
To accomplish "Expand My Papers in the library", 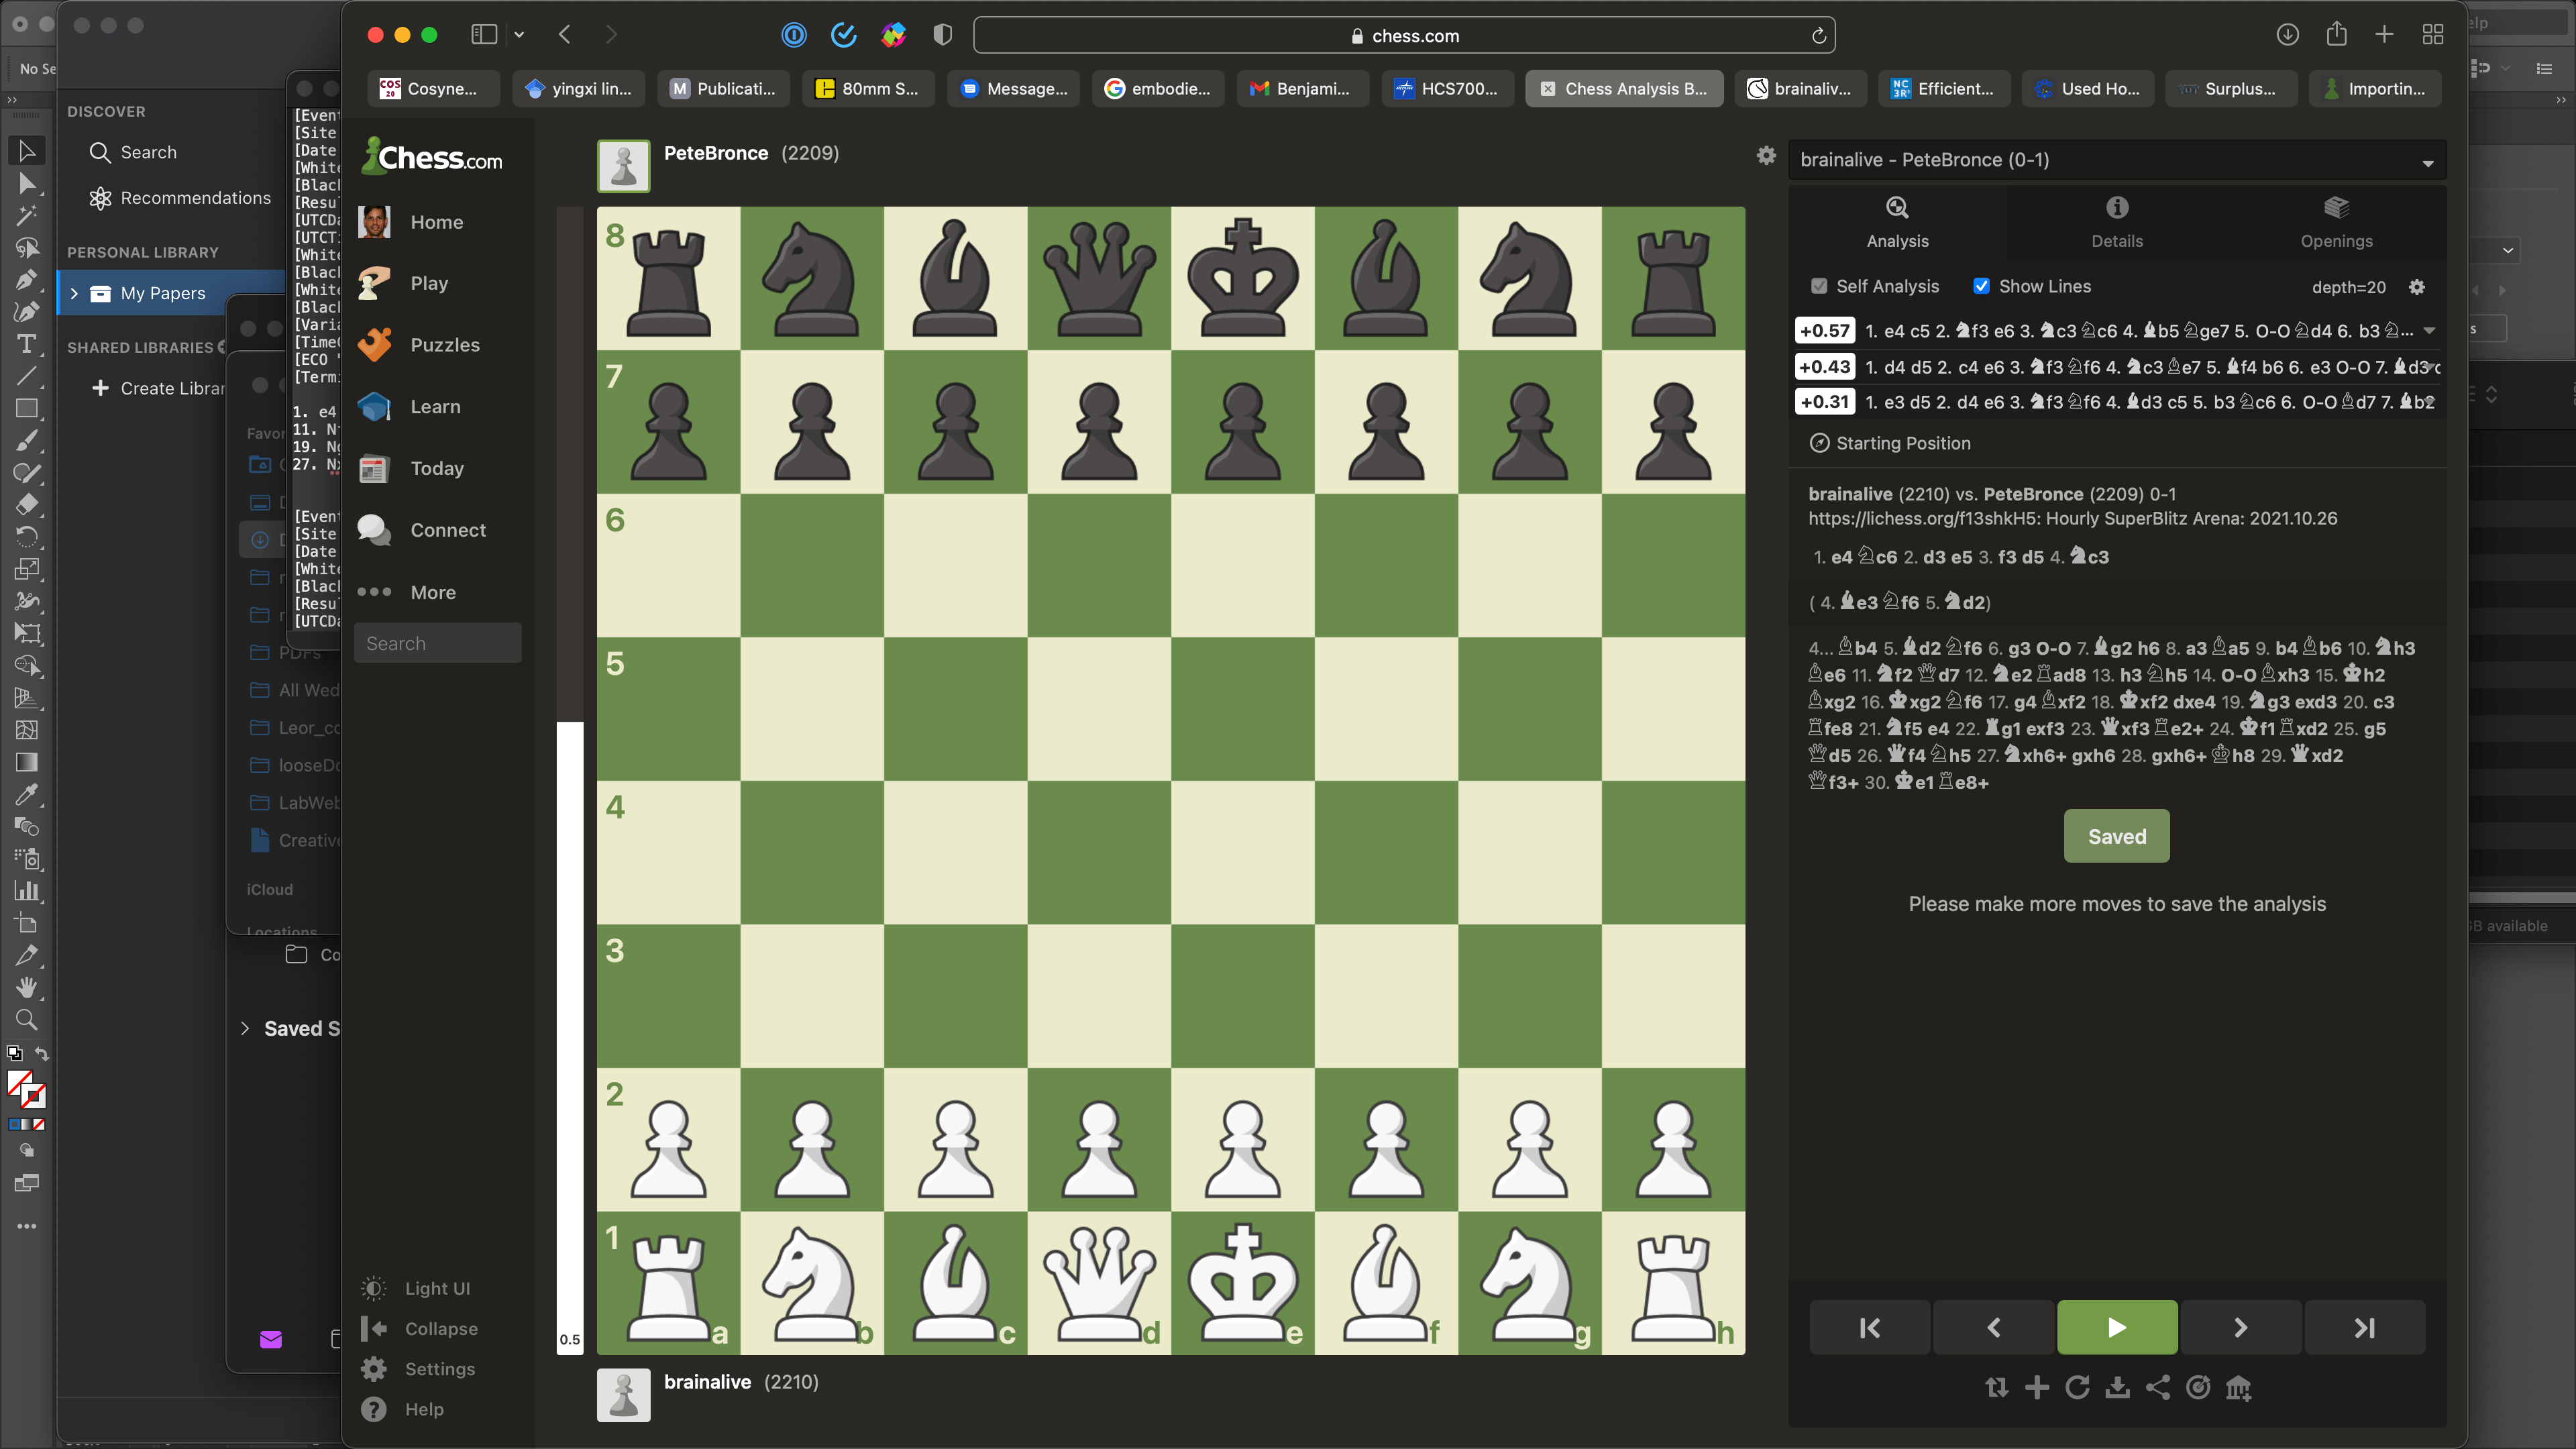I will [x=73, y=293].
